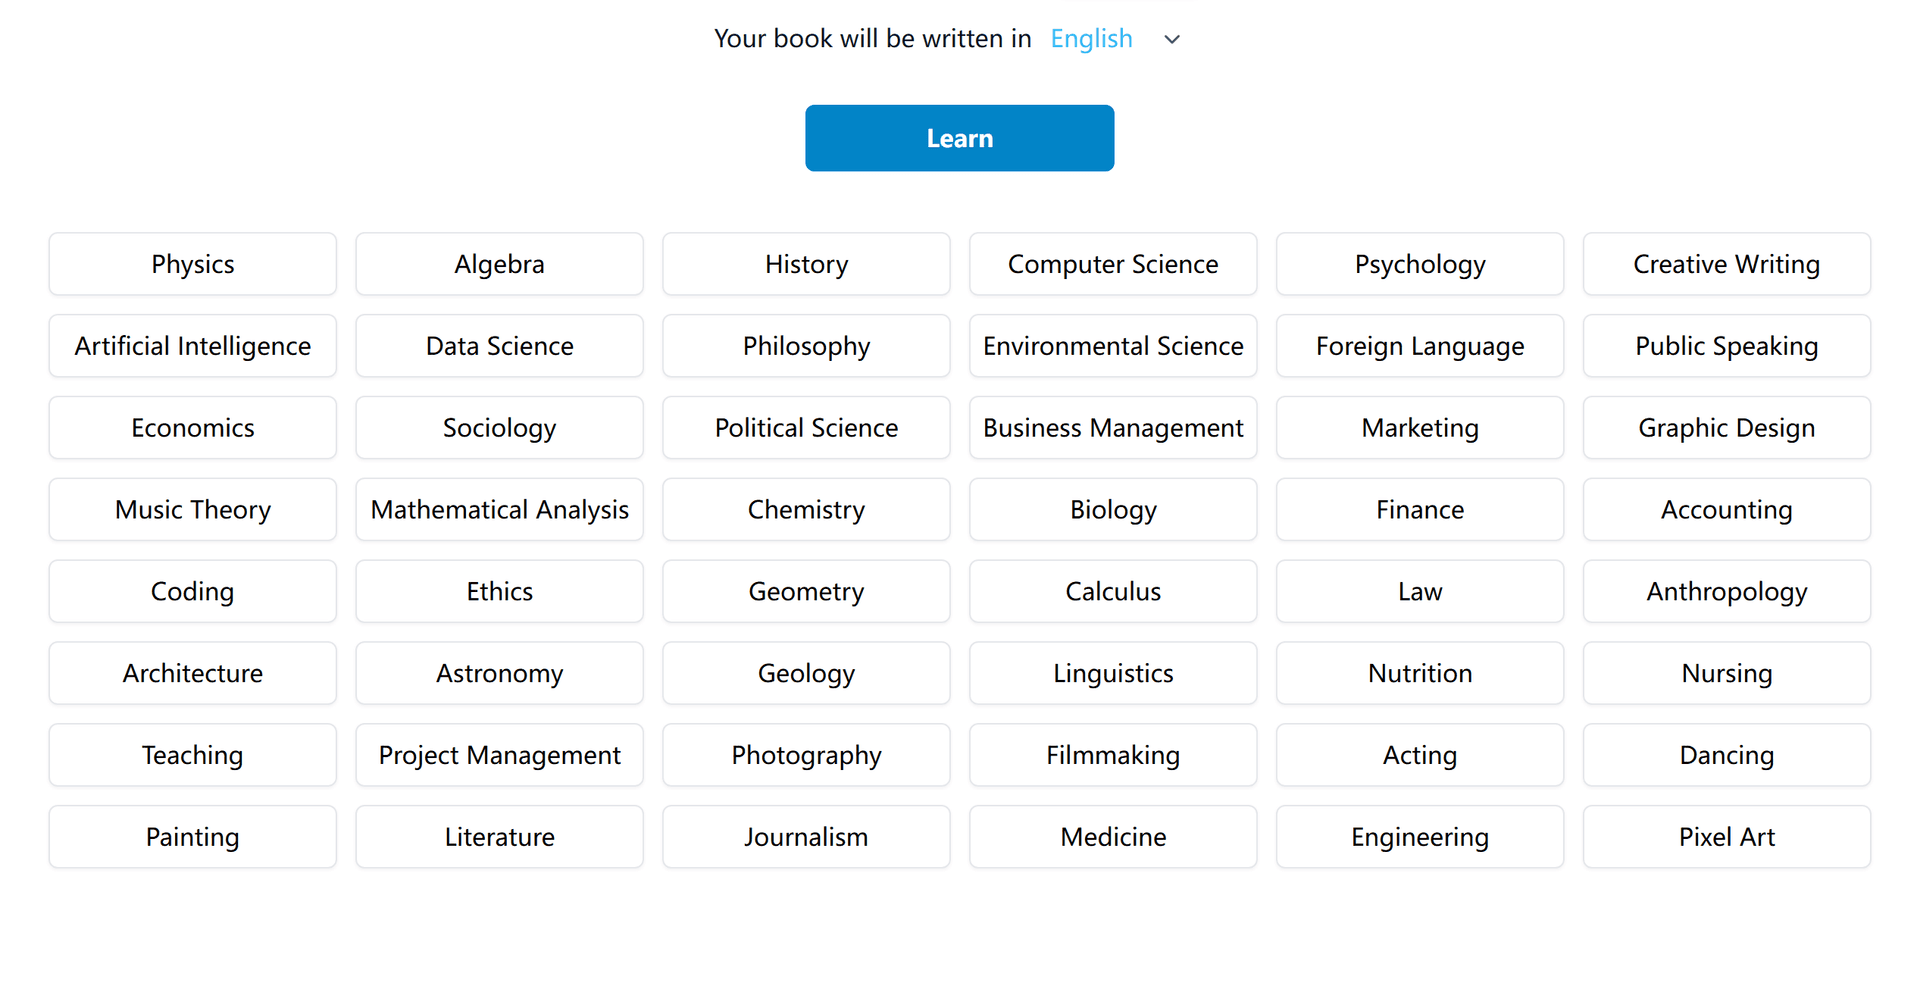This screenshot has width=1920, height=993.
Task: Select the Computer Science topic
Action: point(1113,264)
